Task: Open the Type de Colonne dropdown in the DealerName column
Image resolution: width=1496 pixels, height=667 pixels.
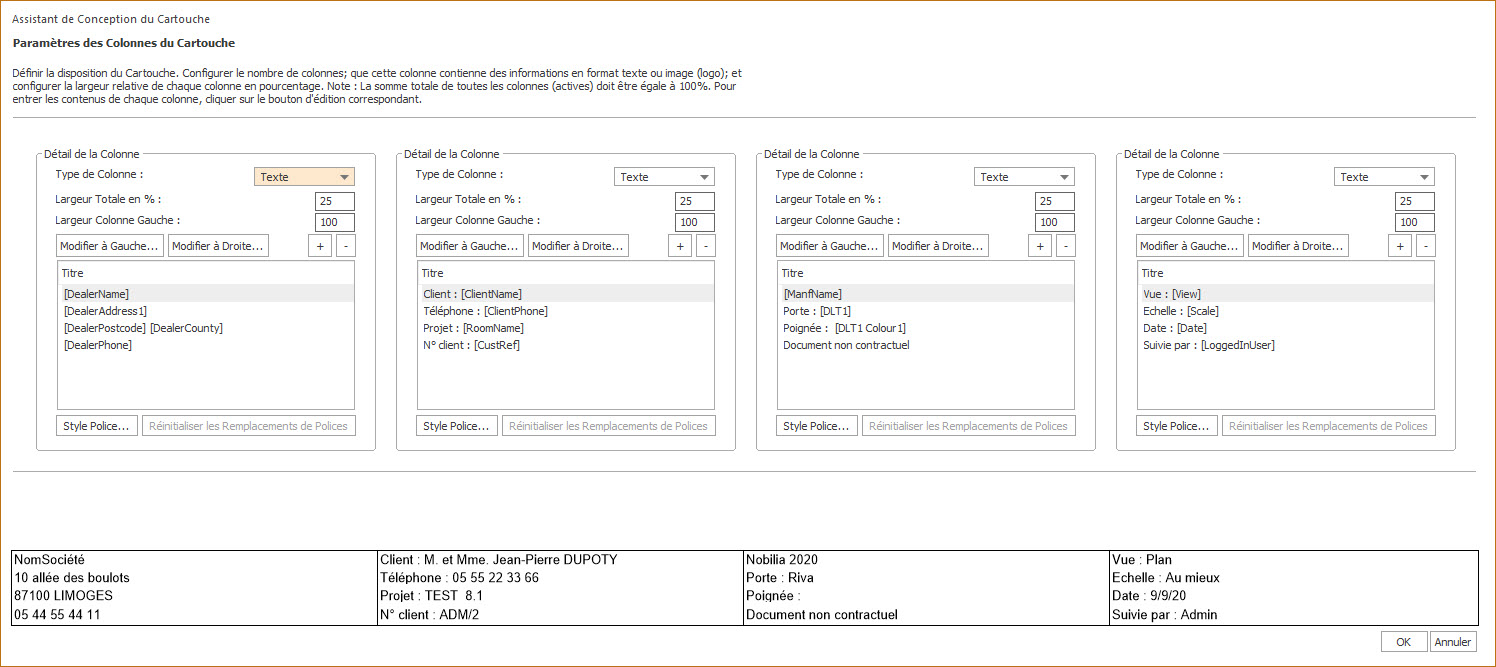Action: (305, 177)
